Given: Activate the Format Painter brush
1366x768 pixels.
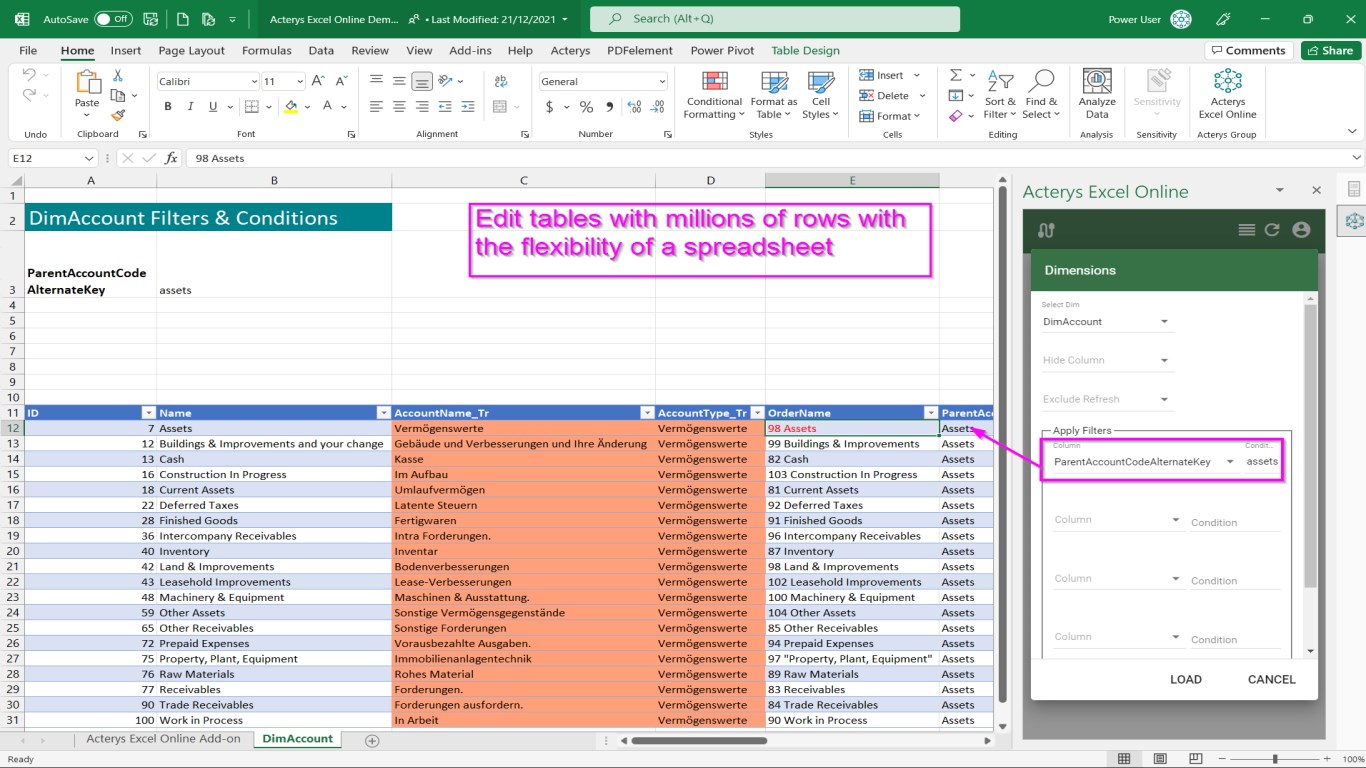Looking at the screenshot, I should click(118, 115).
